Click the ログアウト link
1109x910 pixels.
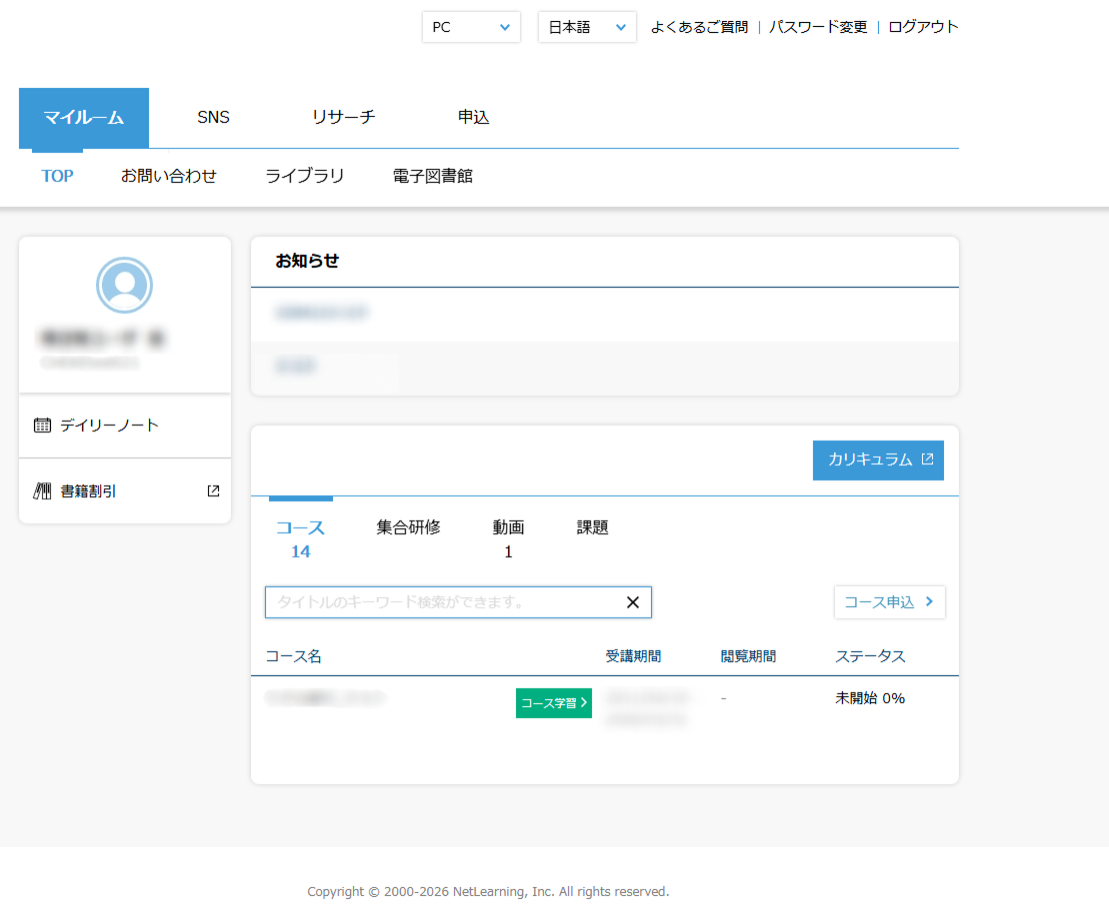(923, 27)
